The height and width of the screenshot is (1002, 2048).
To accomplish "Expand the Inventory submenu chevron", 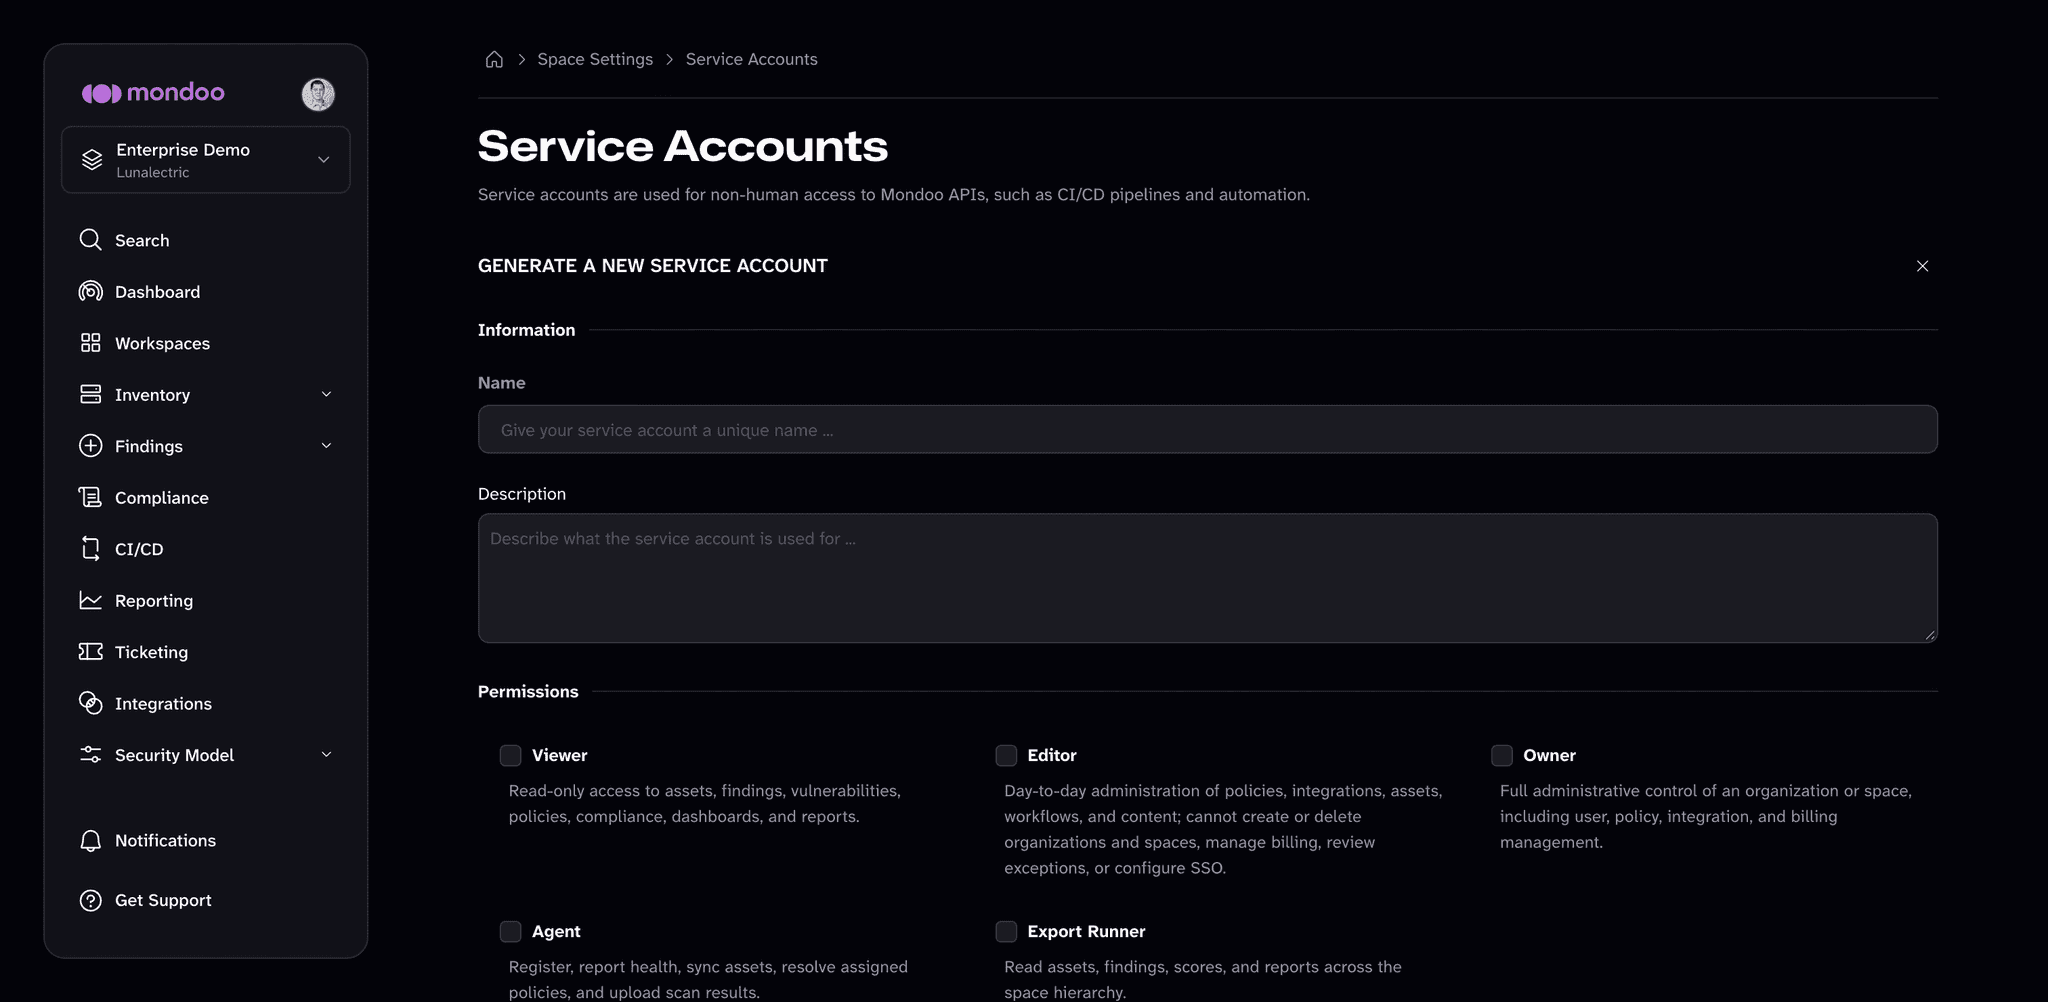I will coord(326,394).
